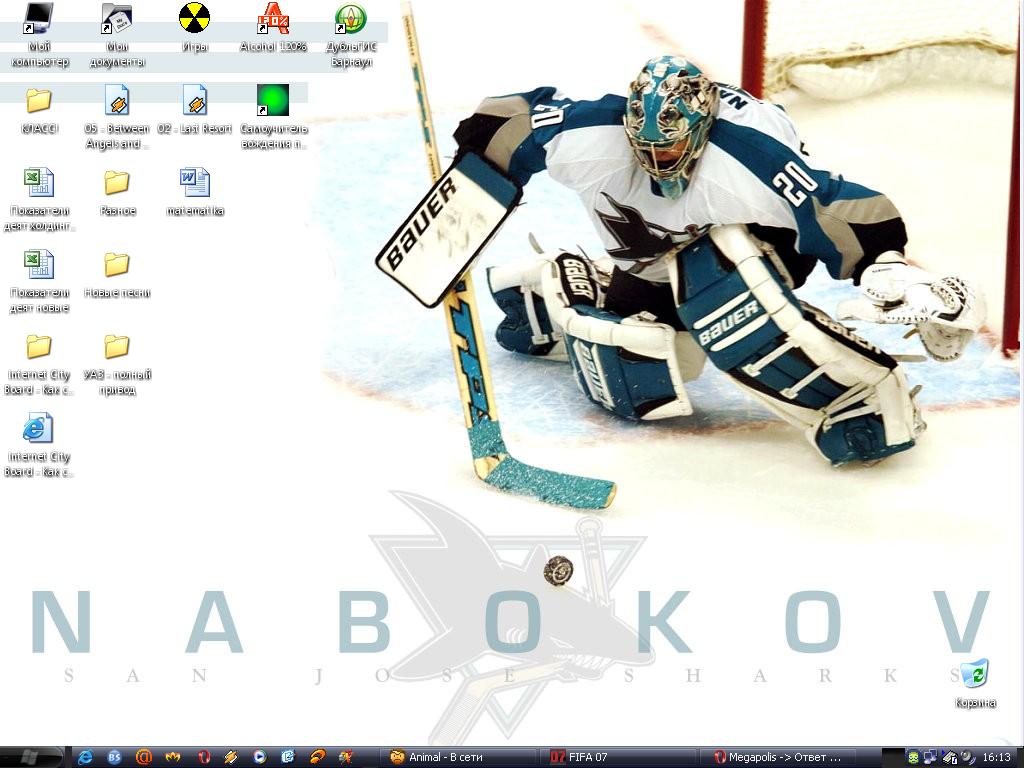Image resolution: width=1024 pixels, height=768 pixels.
Task: Launch Opera from the quick launch bar
Action: [x=203, y=758]
